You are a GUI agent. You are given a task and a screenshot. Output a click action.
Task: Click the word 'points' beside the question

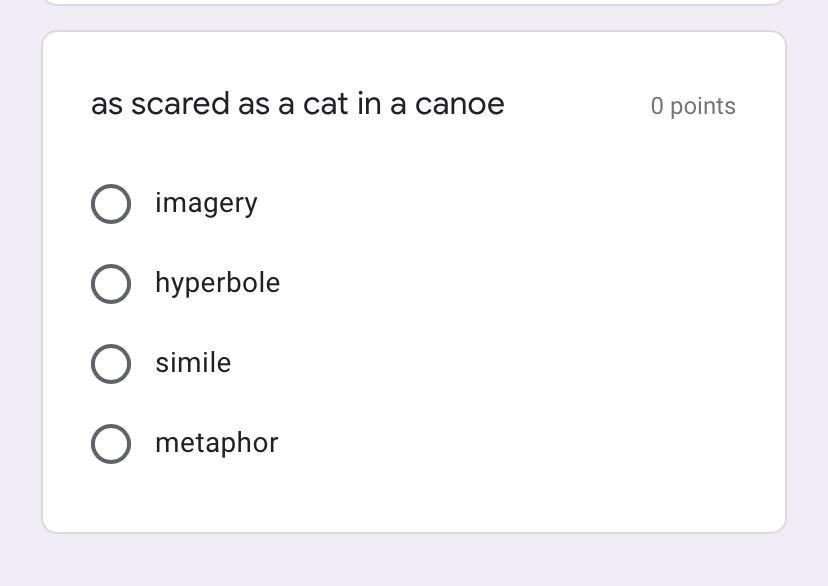703,106
